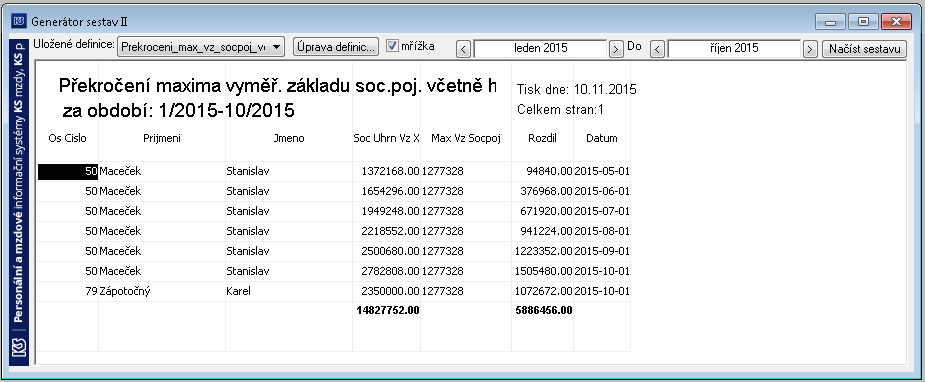Image resolution: width=925 pixels, height=382 pixels.
Task: Maximize the Generátor sestav II window
Action: (863, 22)
